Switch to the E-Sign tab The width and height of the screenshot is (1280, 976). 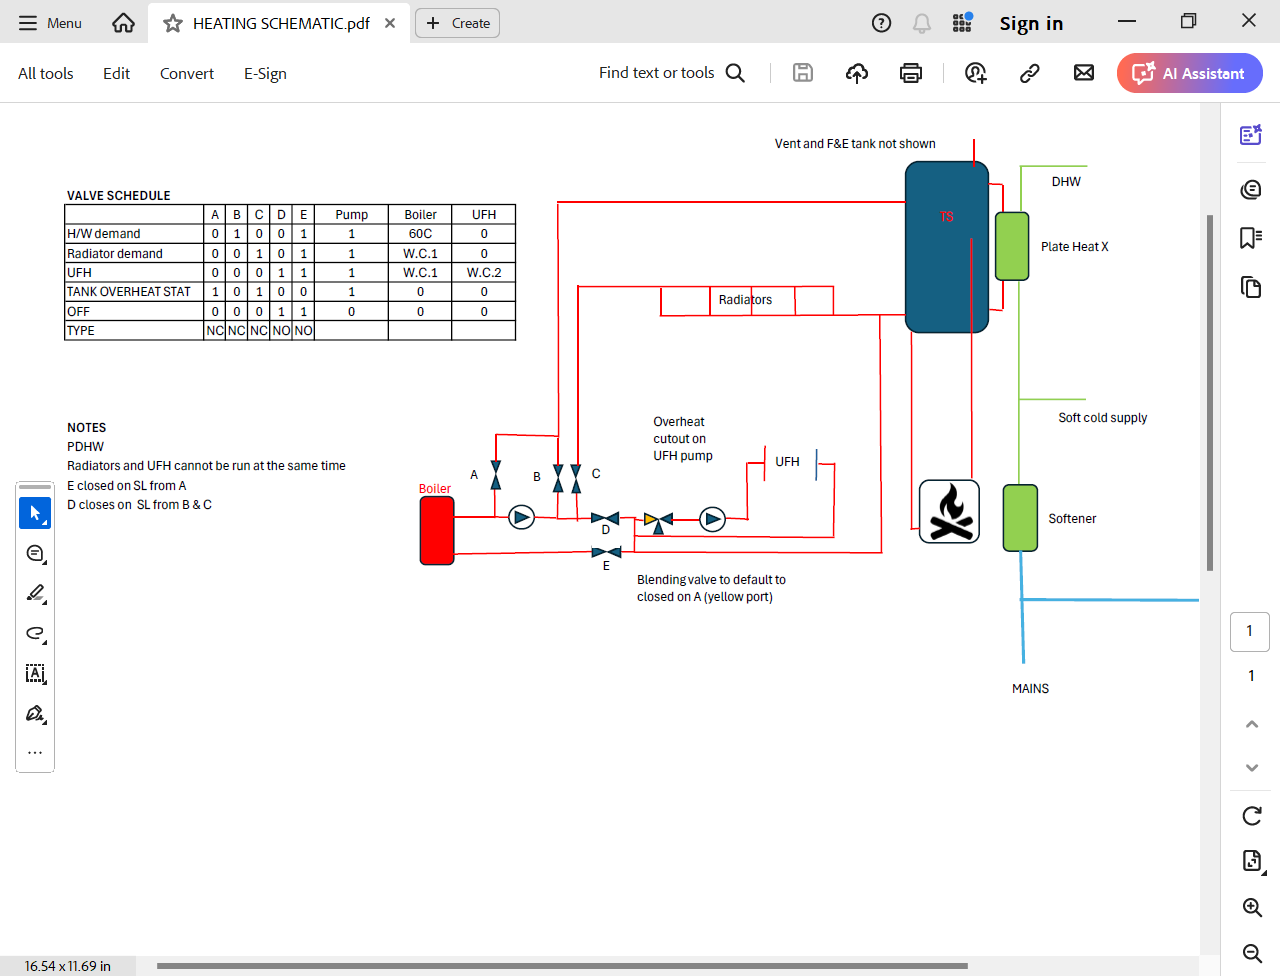(265, 73)
